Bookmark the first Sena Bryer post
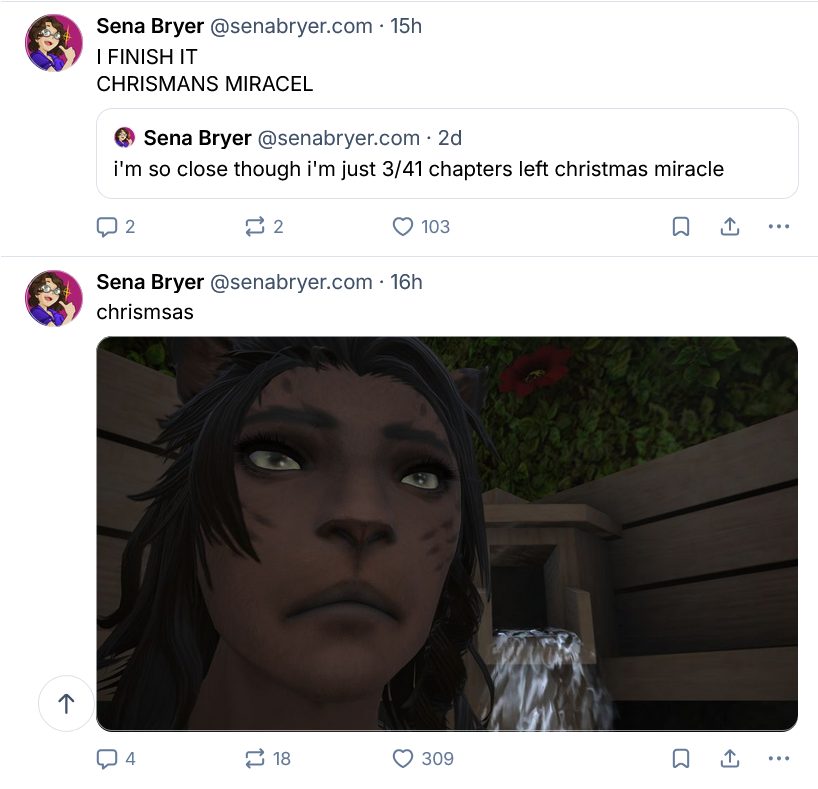The height and width of the screenshot is (789, 818). [x=681, y=226]
